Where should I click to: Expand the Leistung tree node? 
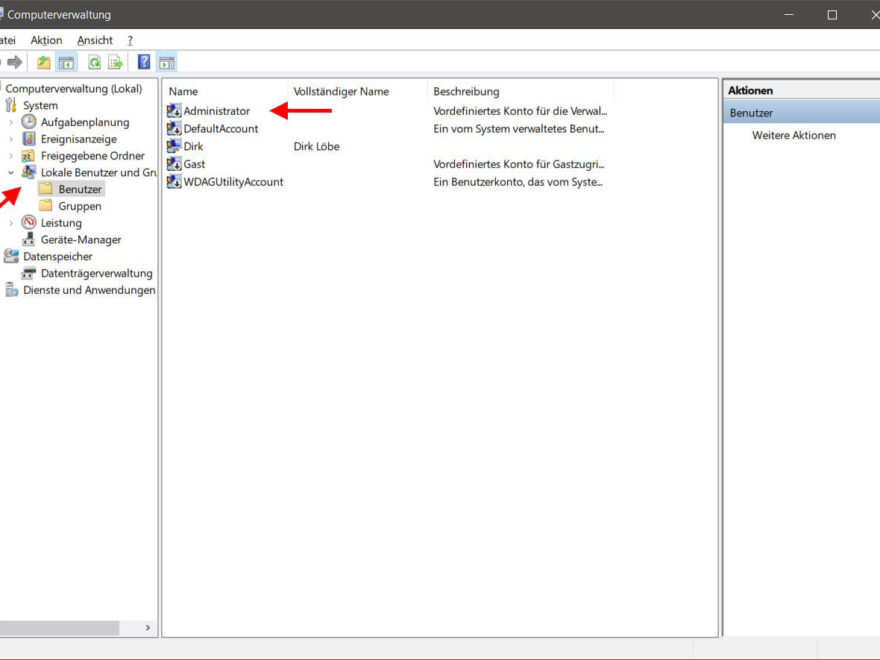click(11, 223)
